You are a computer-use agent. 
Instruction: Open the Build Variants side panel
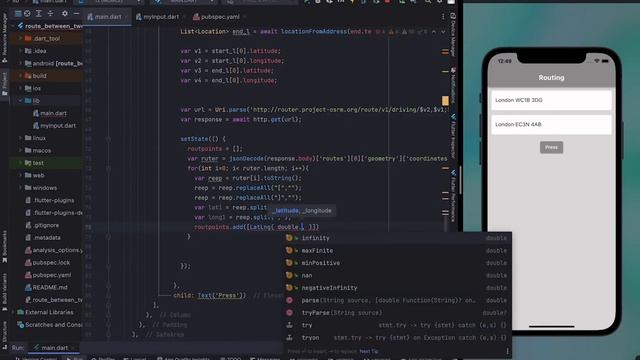[x=4, y=291]
